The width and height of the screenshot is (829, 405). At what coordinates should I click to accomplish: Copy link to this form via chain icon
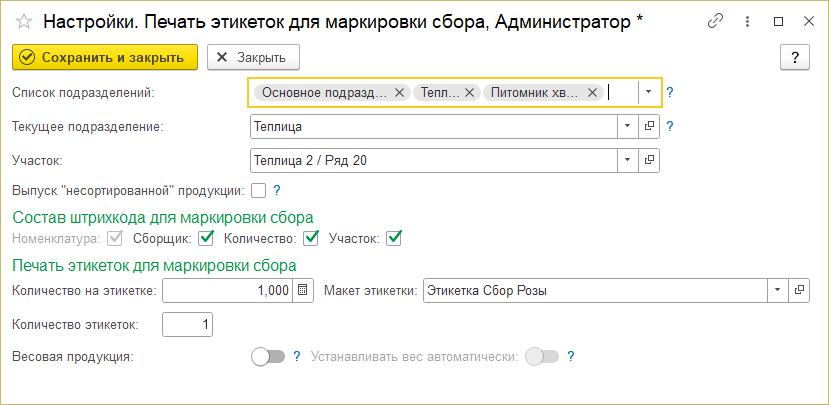tap(715, 21)
